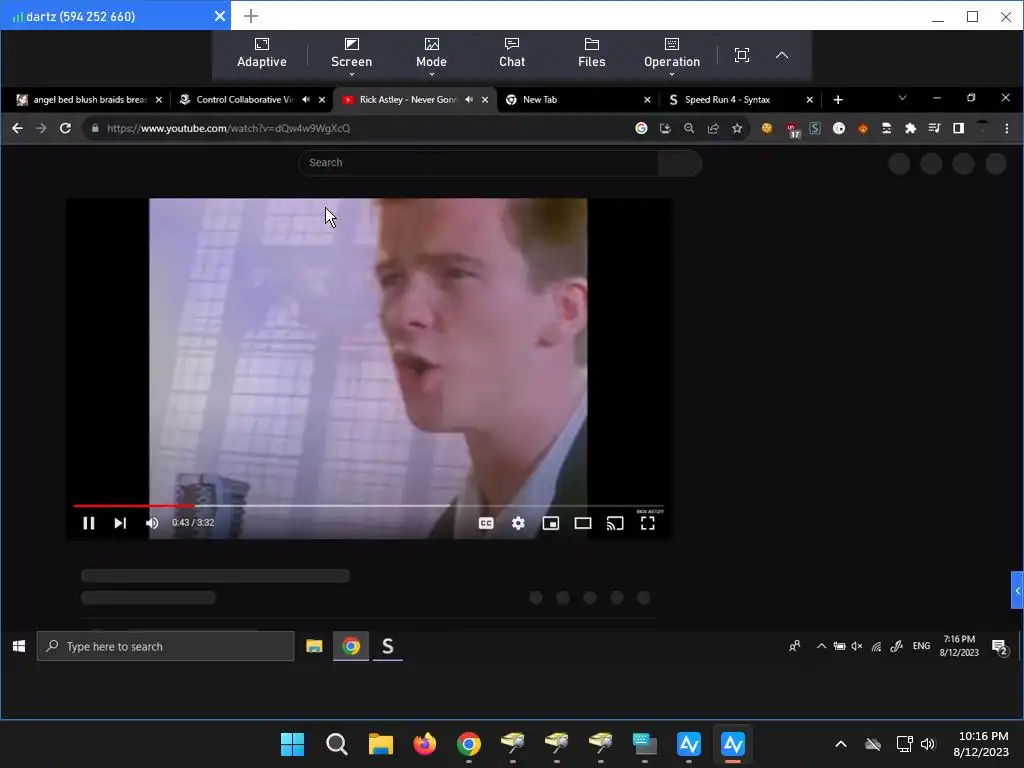The height and width of the screenshot is (768, 1024).
Task: Open Firefox from the local taskbar
Action: coord(424,744)
